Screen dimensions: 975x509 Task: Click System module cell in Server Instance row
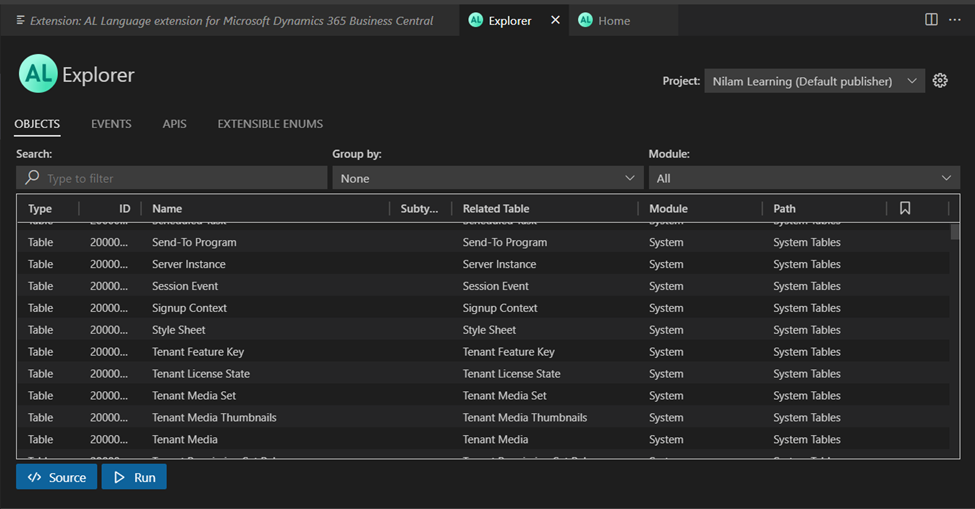(666, 264)
